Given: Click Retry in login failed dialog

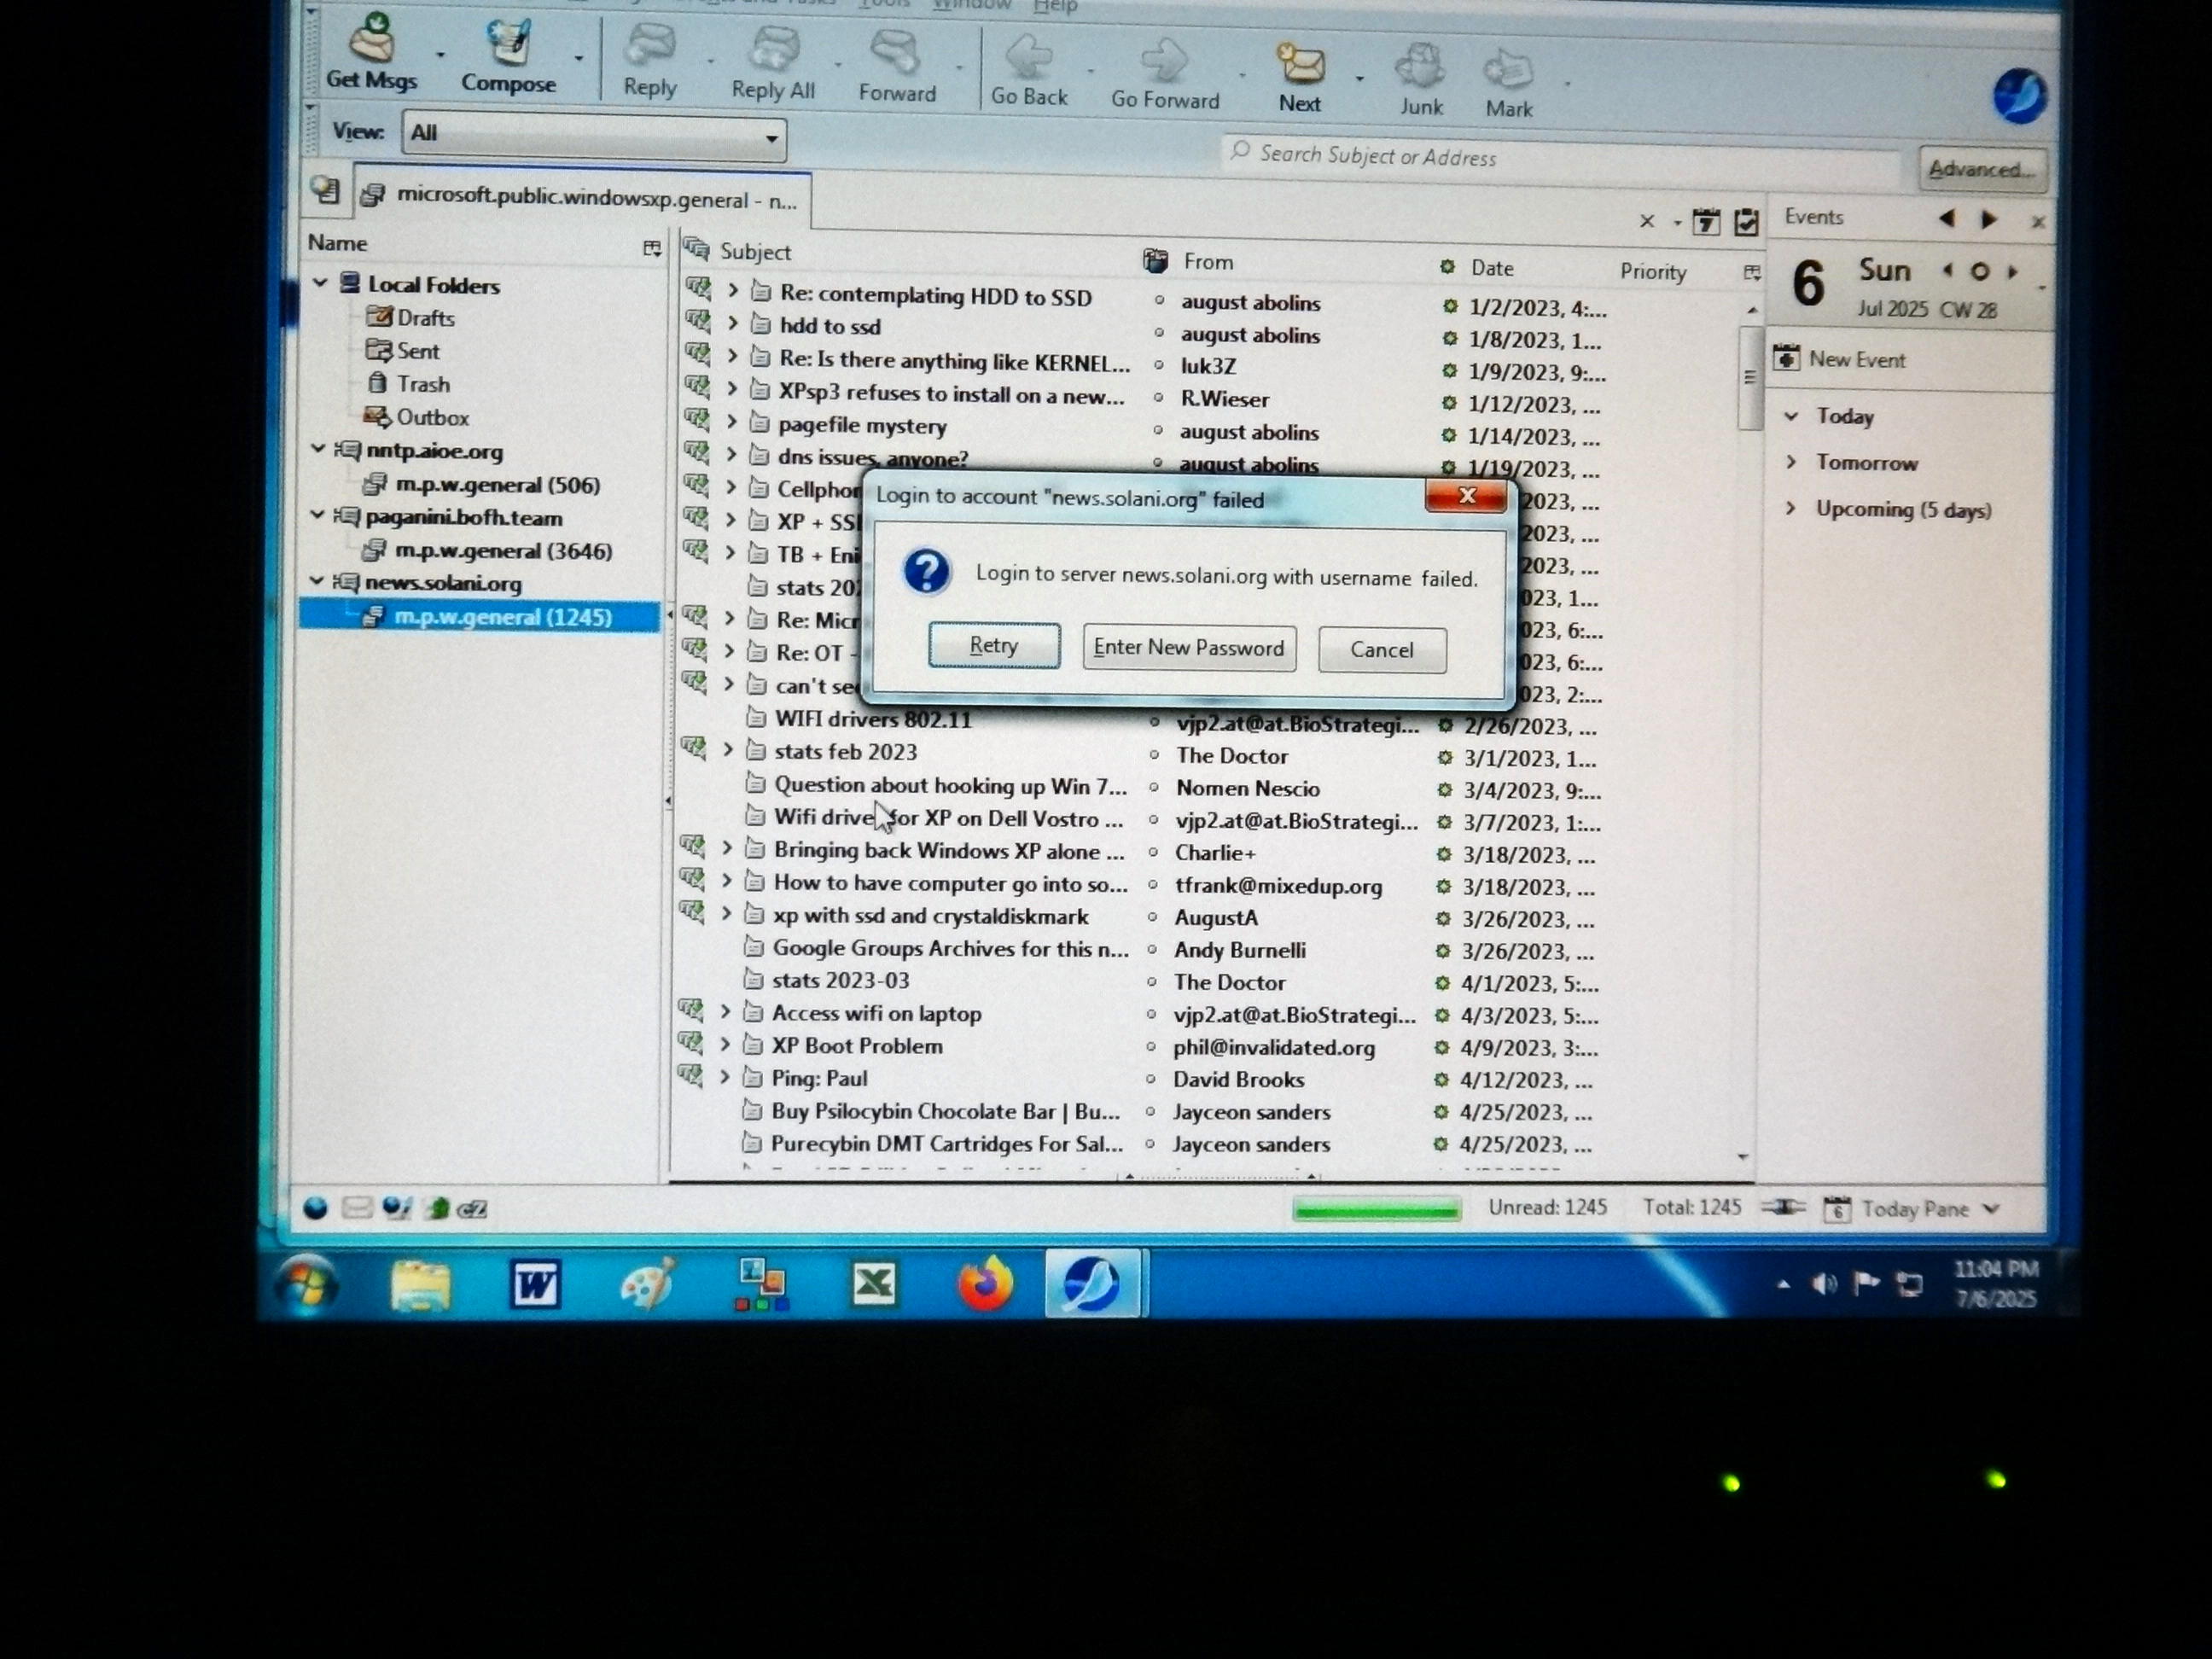Looking at the screenshot, I should tap(994, 645).
